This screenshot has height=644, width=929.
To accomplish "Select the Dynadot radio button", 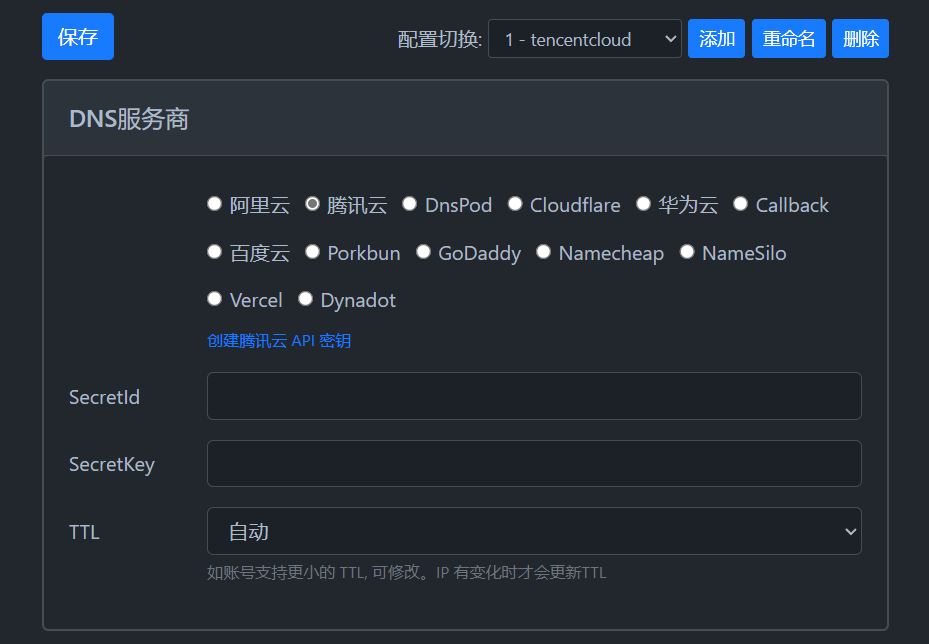I will [x=305, y=299].
